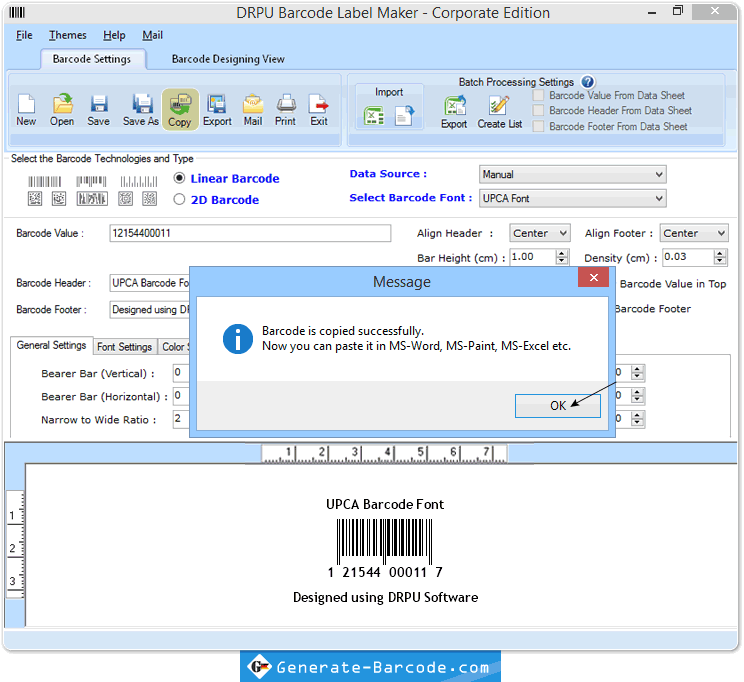Open the Themes menu
Screen dimensions: 744x682
[68, 35]
